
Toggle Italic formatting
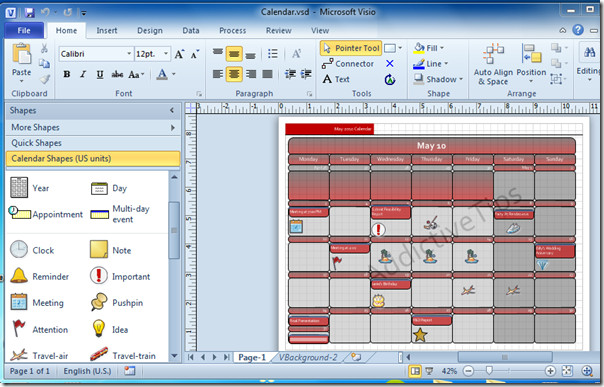83,74
